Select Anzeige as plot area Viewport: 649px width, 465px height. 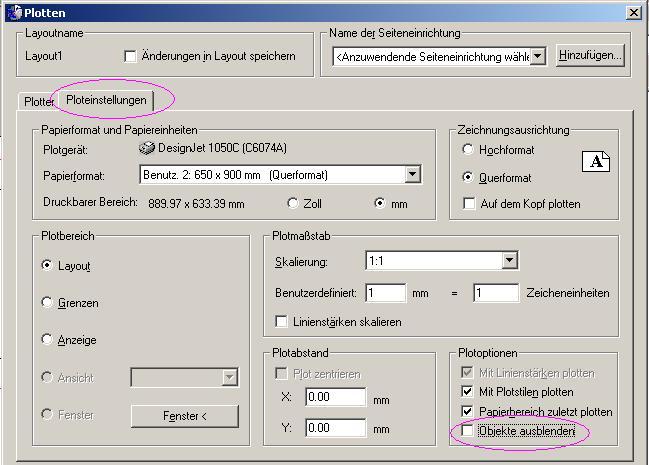[x=47, y=340]
